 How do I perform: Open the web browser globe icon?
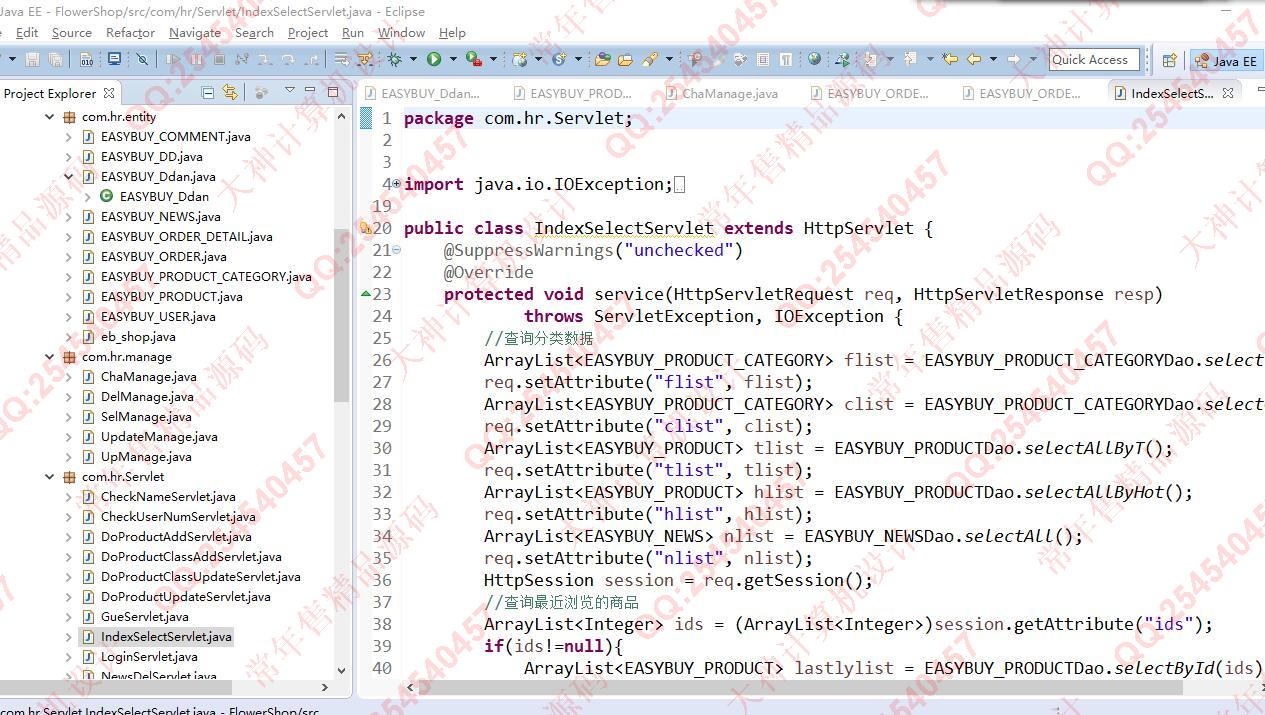814,59
